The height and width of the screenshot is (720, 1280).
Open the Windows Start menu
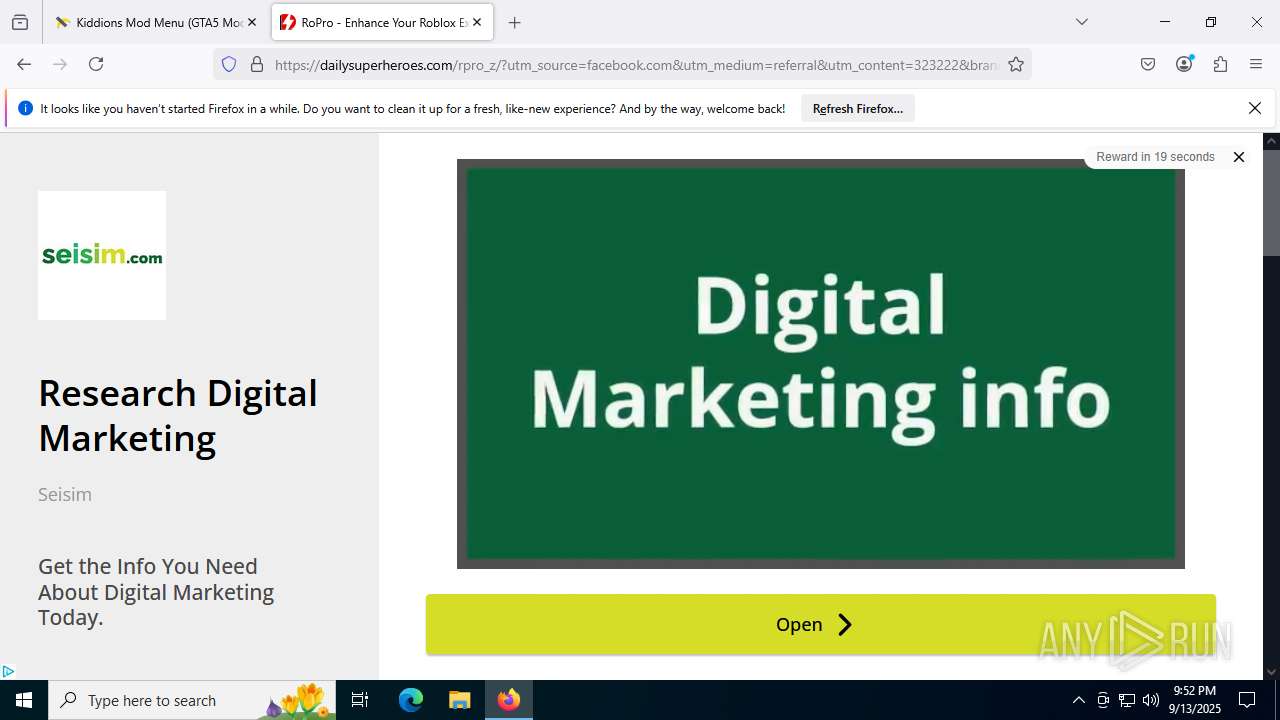point(24,700)
